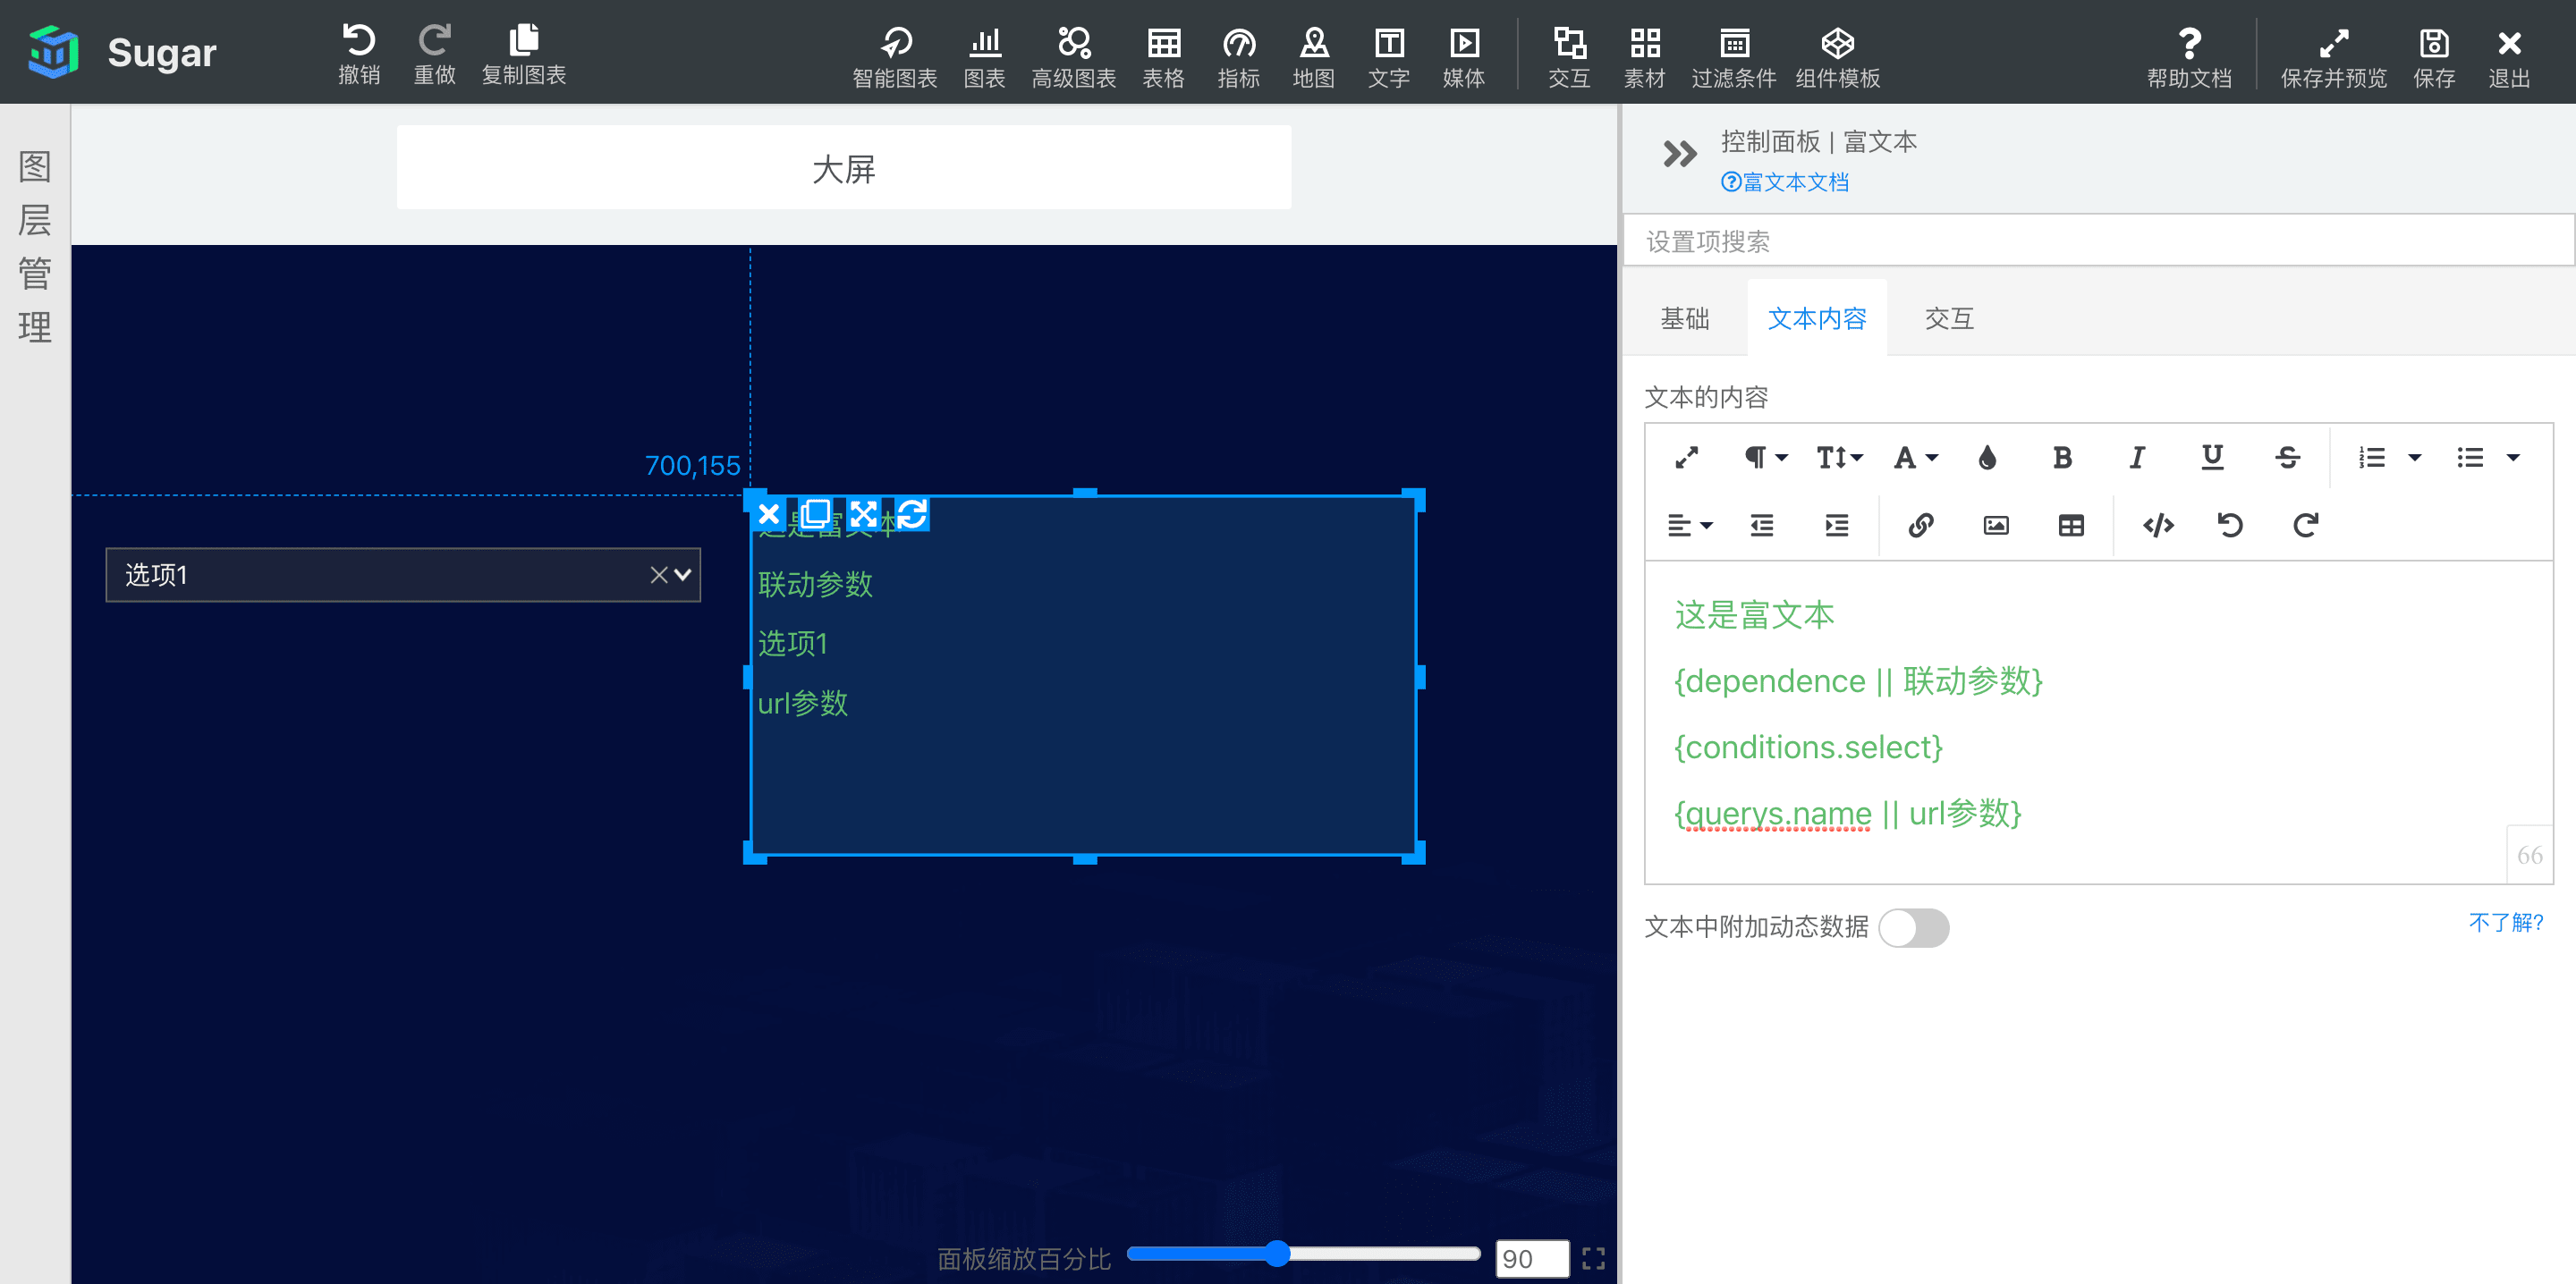Switch to the 交互 tab in control panel
The width and height of the screenshot is (2576, 1284).
(1949, 318)
